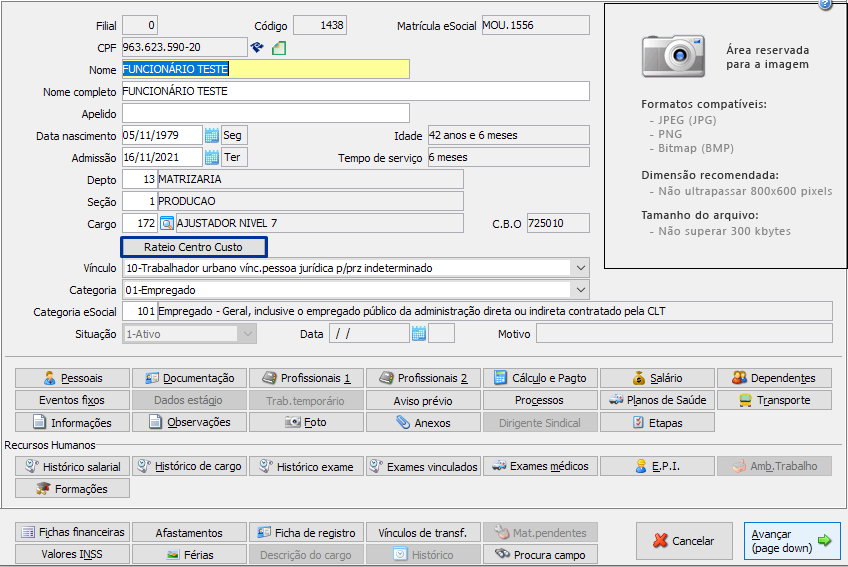The height and width of the screenshot is (567, 848).
Task: Open Histórico salarial
Action: [x=72, y=466]
